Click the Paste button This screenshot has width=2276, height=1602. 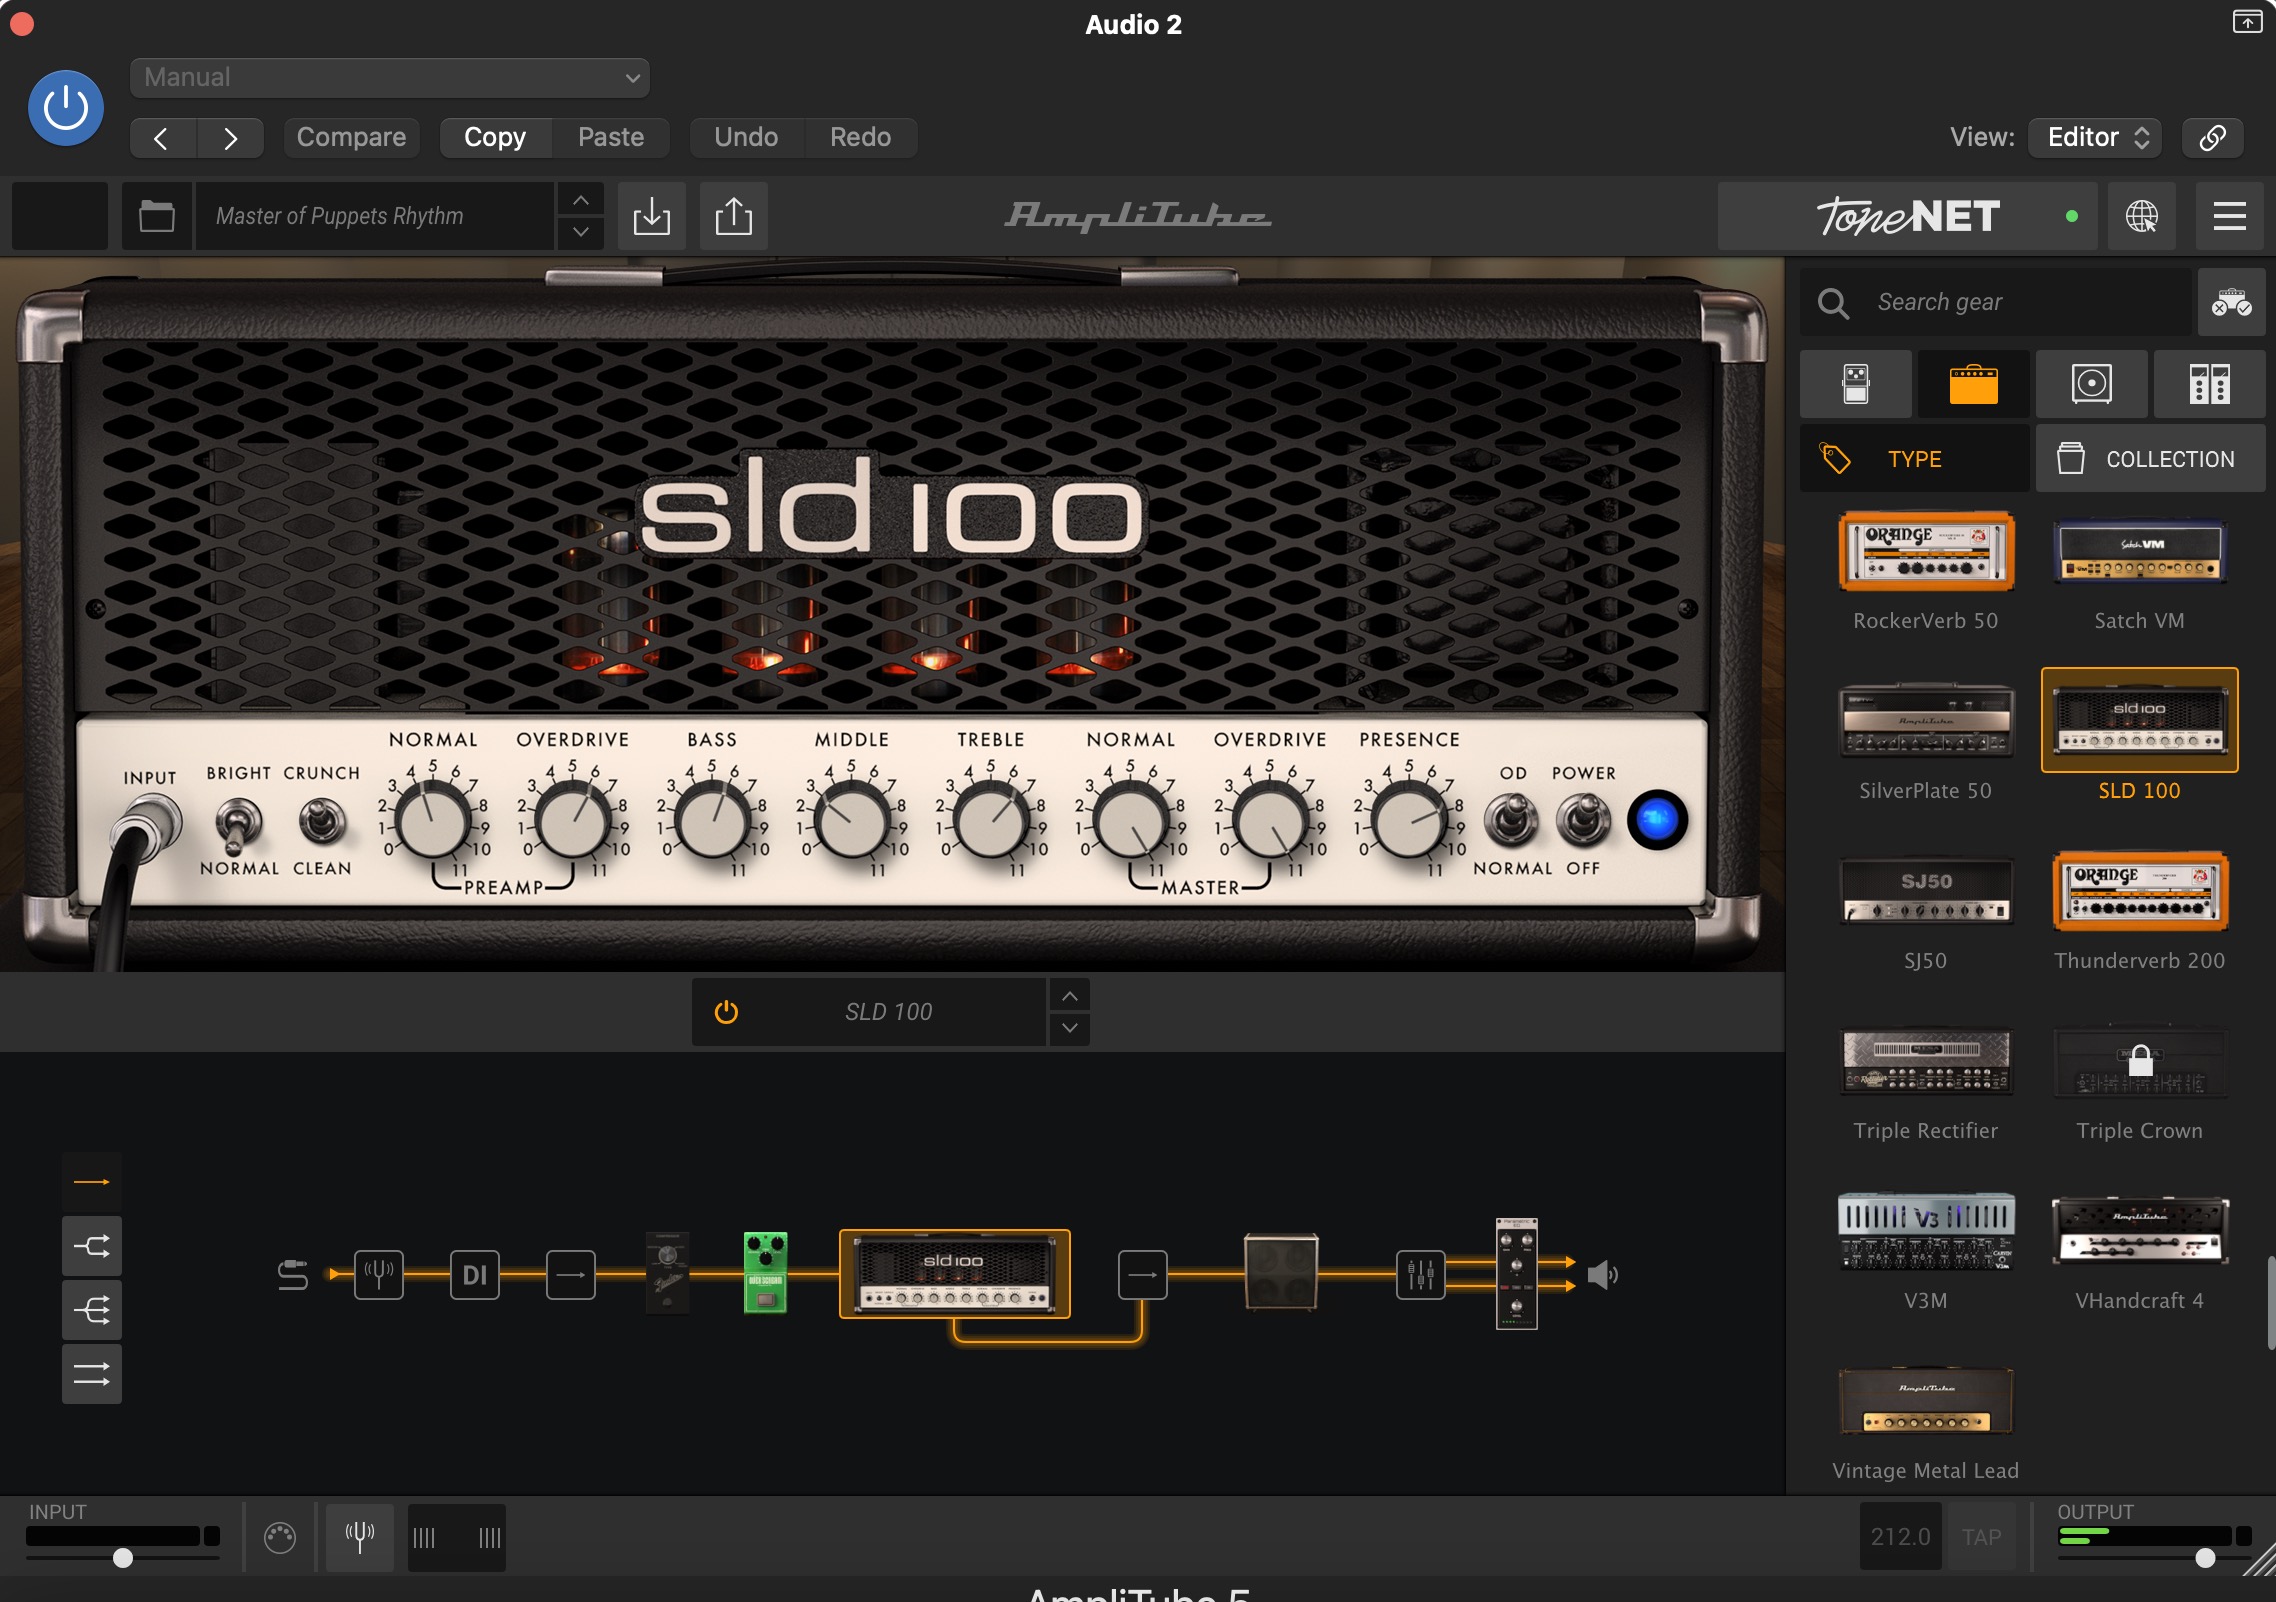(611, 138)
